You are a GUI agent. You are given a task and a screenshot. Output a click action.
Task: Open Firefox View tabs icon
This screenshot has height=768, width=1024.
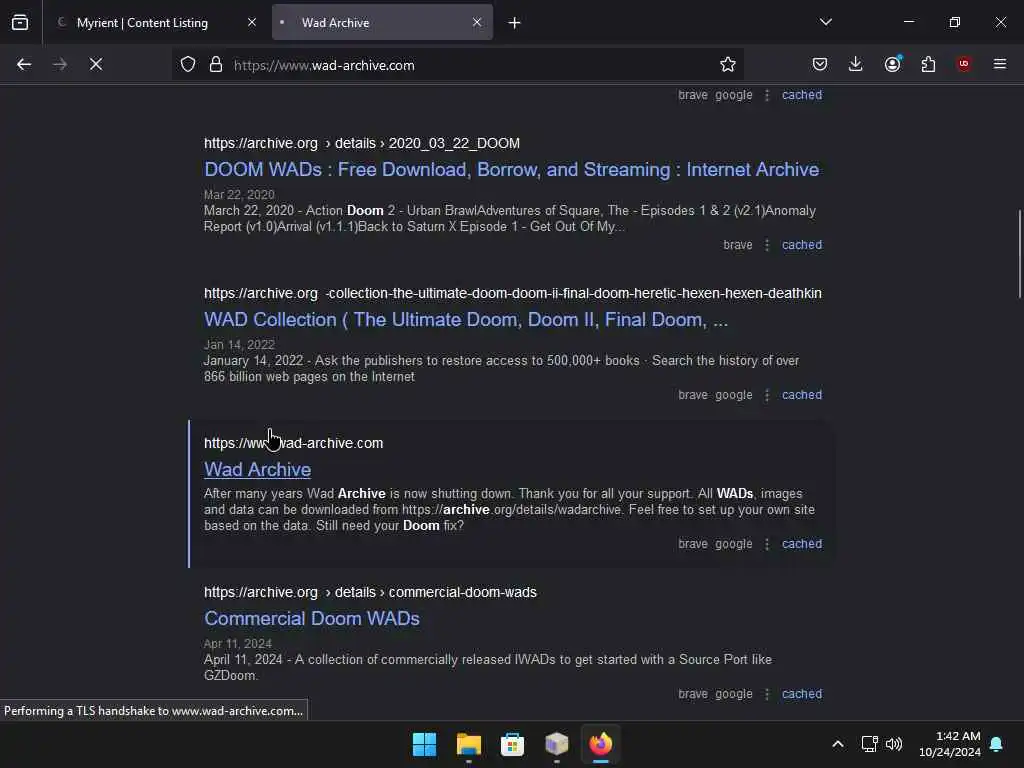(20, 22)
